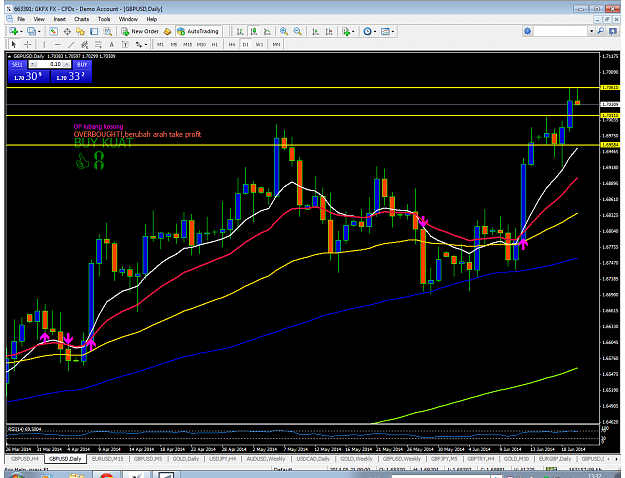The width and height of the screenshot is (625, 478).
Task: Click the 1.7033 buy price button
Action: 71,76
